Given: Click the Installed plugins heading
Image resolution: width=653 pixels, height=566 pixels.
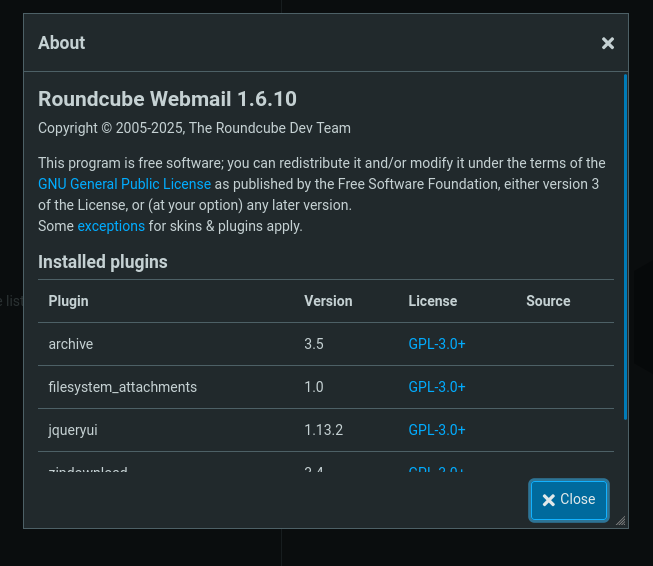Looking at the screenshot, I should [x=103, y=262].
